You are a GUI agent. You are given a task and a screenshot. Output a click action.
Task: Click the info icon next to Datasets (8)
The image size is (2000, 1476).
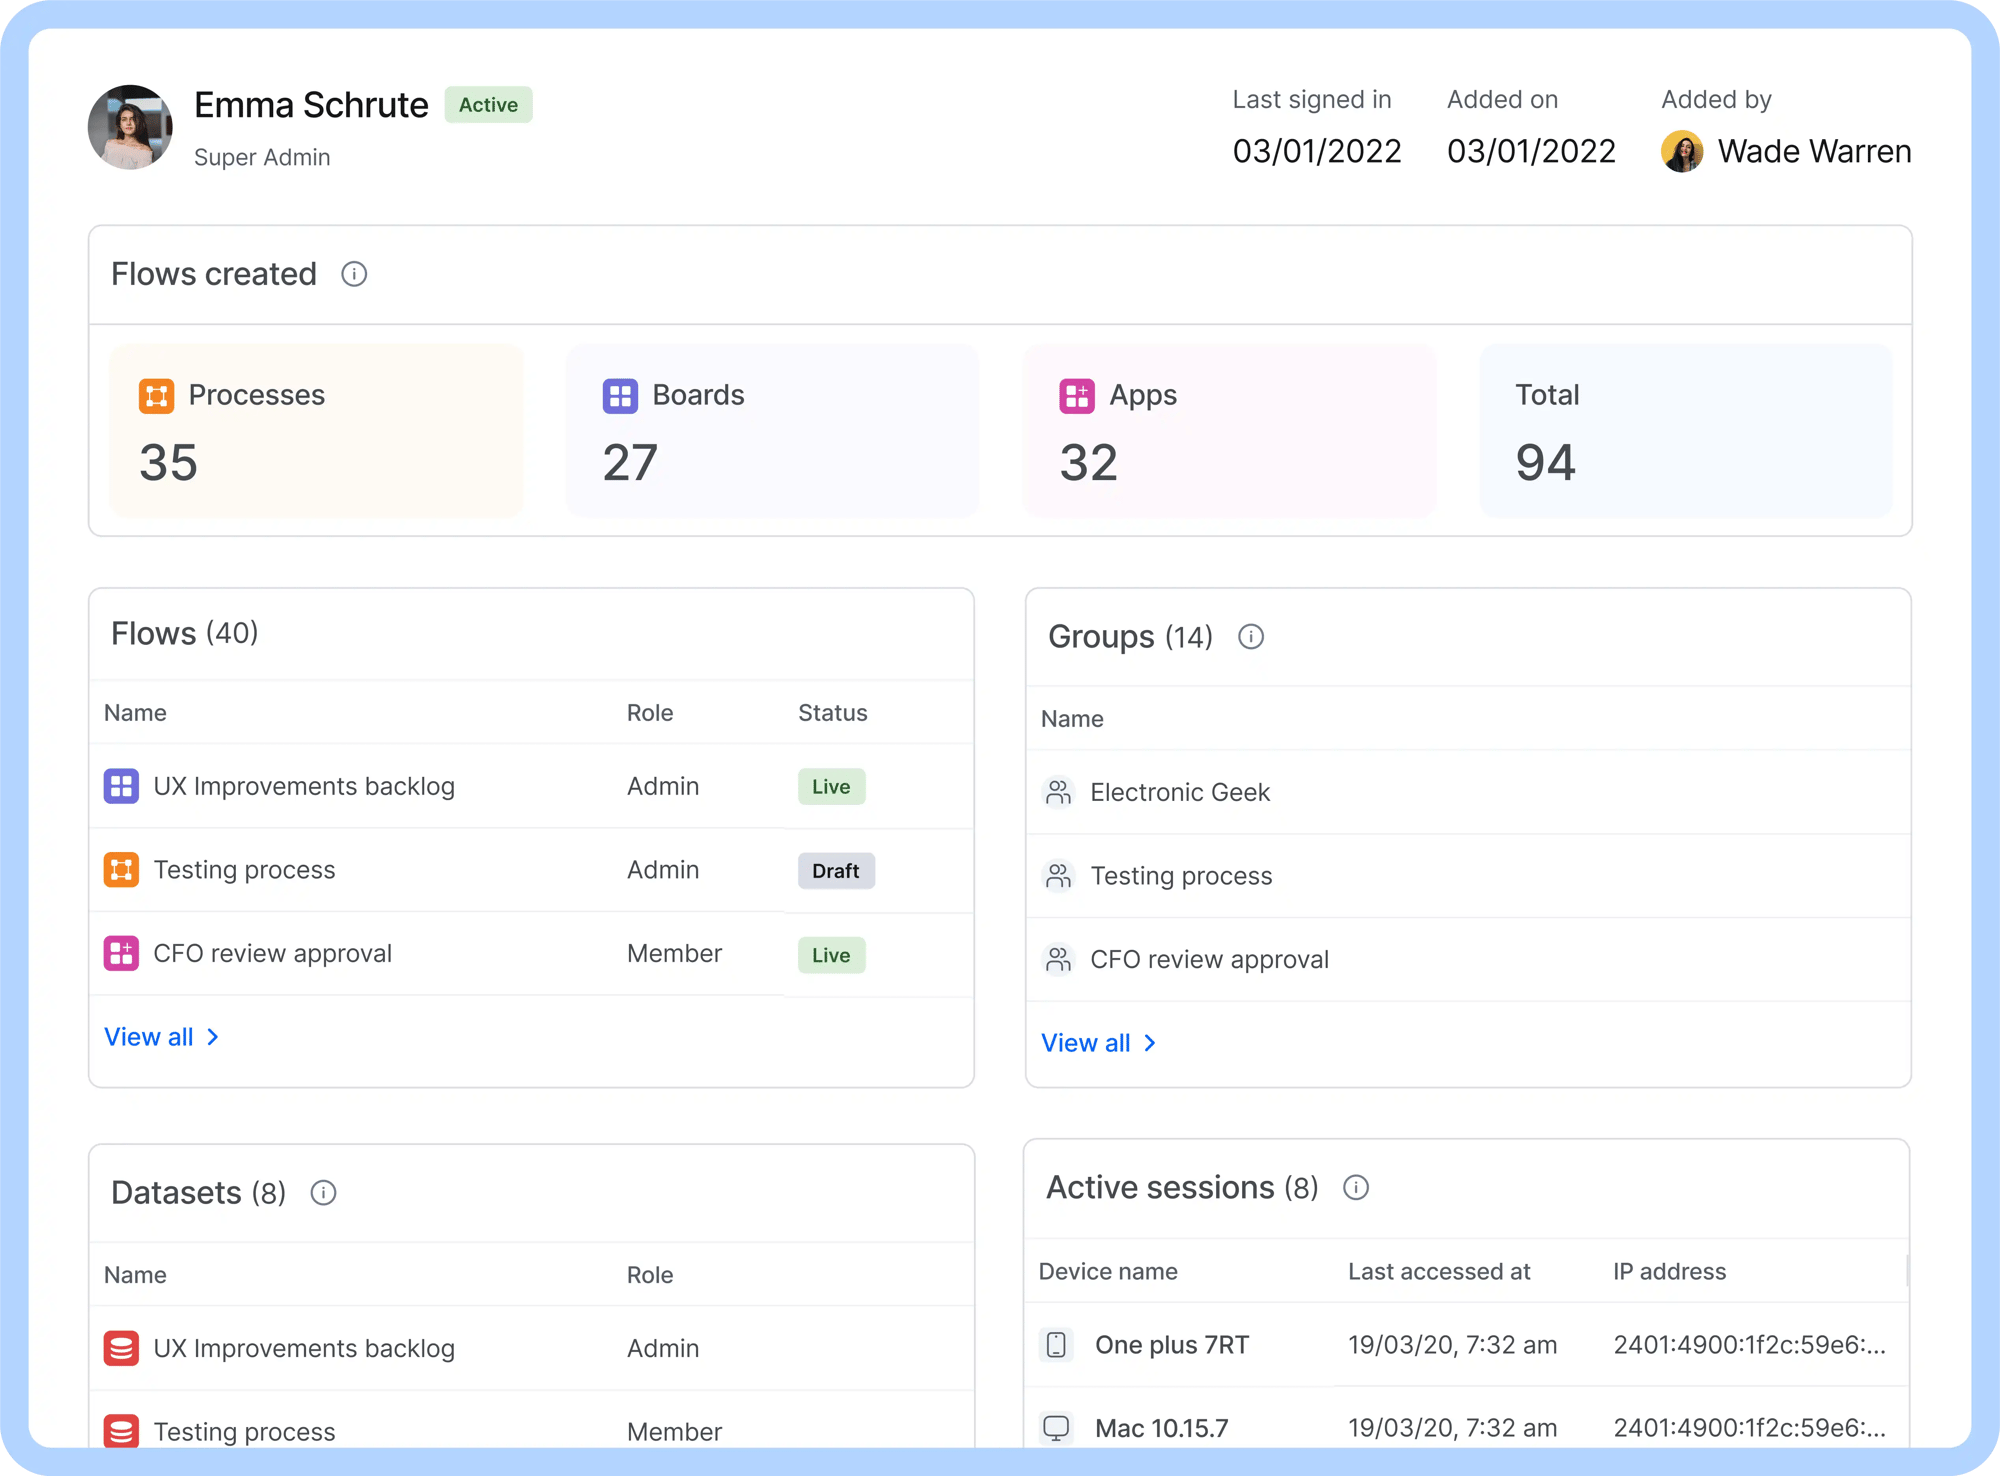click(323, 1192)
